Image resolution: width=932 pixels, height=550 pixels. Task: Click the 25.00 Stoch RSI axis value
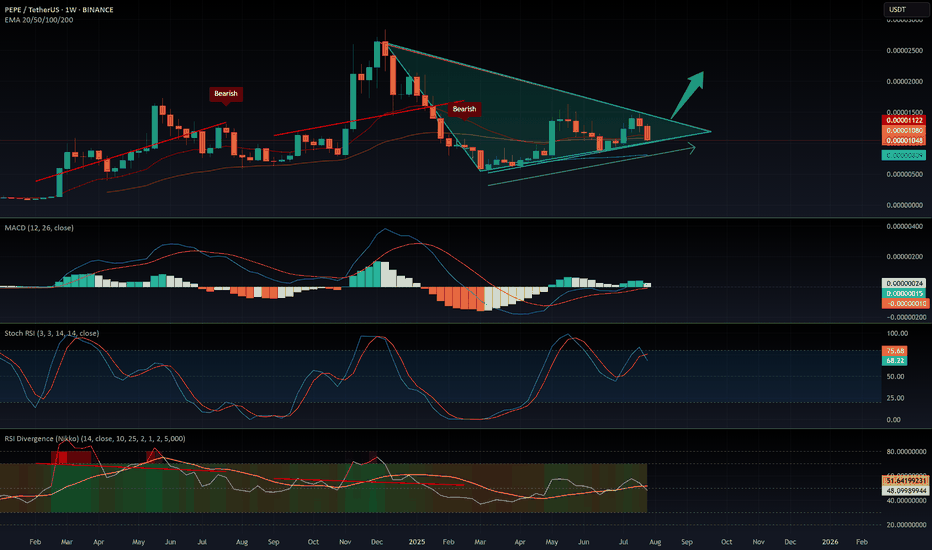click(x=895, y=398)
